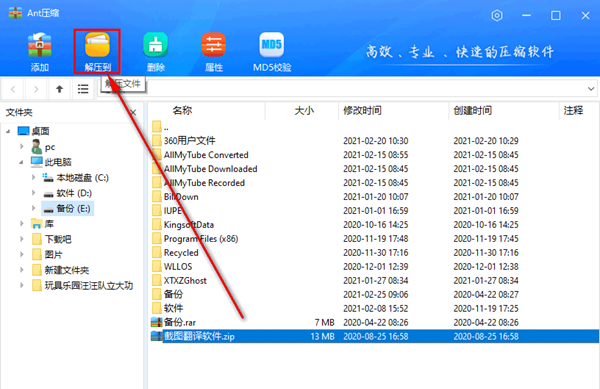Select the KingsoftData folder row
The width and height of the screenshot is (600, 389).
click(373, 225)
